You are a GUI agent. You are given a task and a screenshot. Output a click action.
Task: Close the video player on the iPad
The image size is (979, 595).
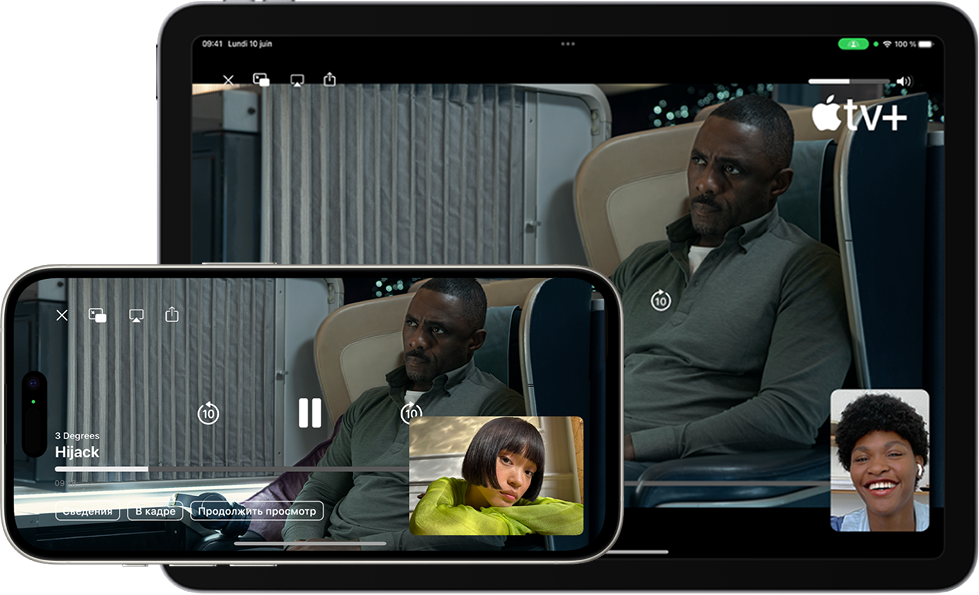229,80
